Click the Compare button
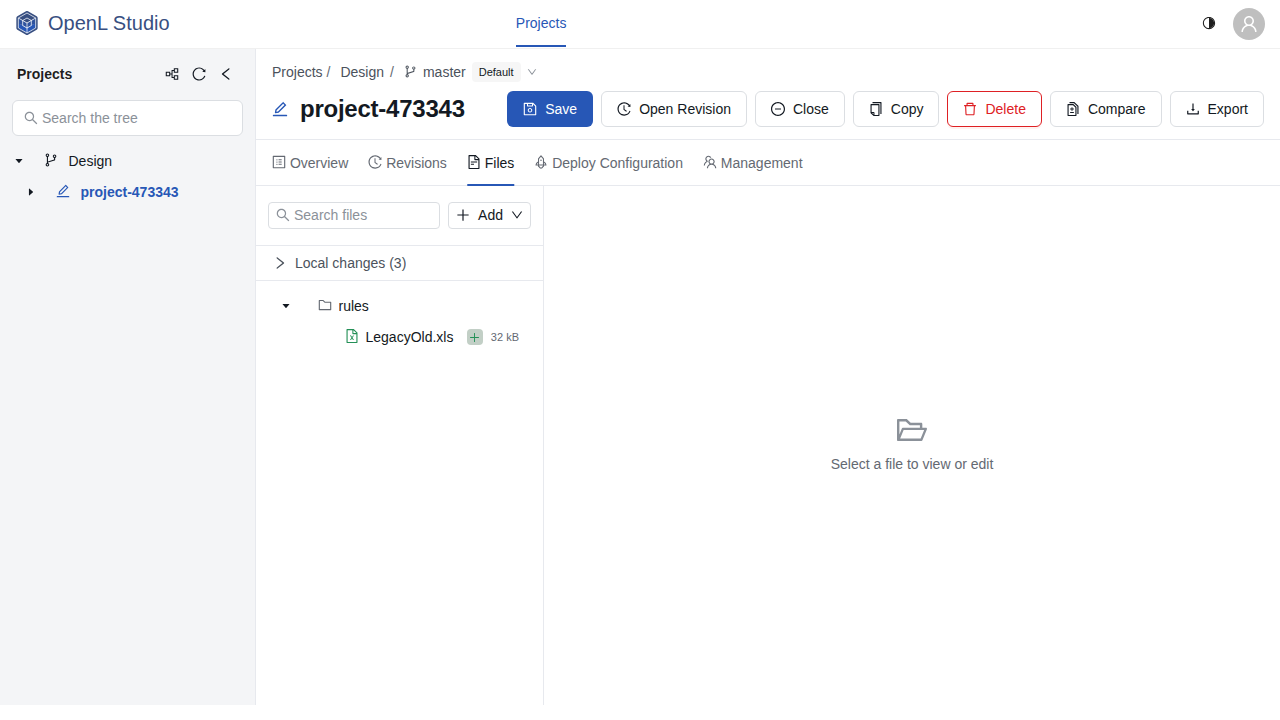 pyautogui.click(x=1106, y=109)
